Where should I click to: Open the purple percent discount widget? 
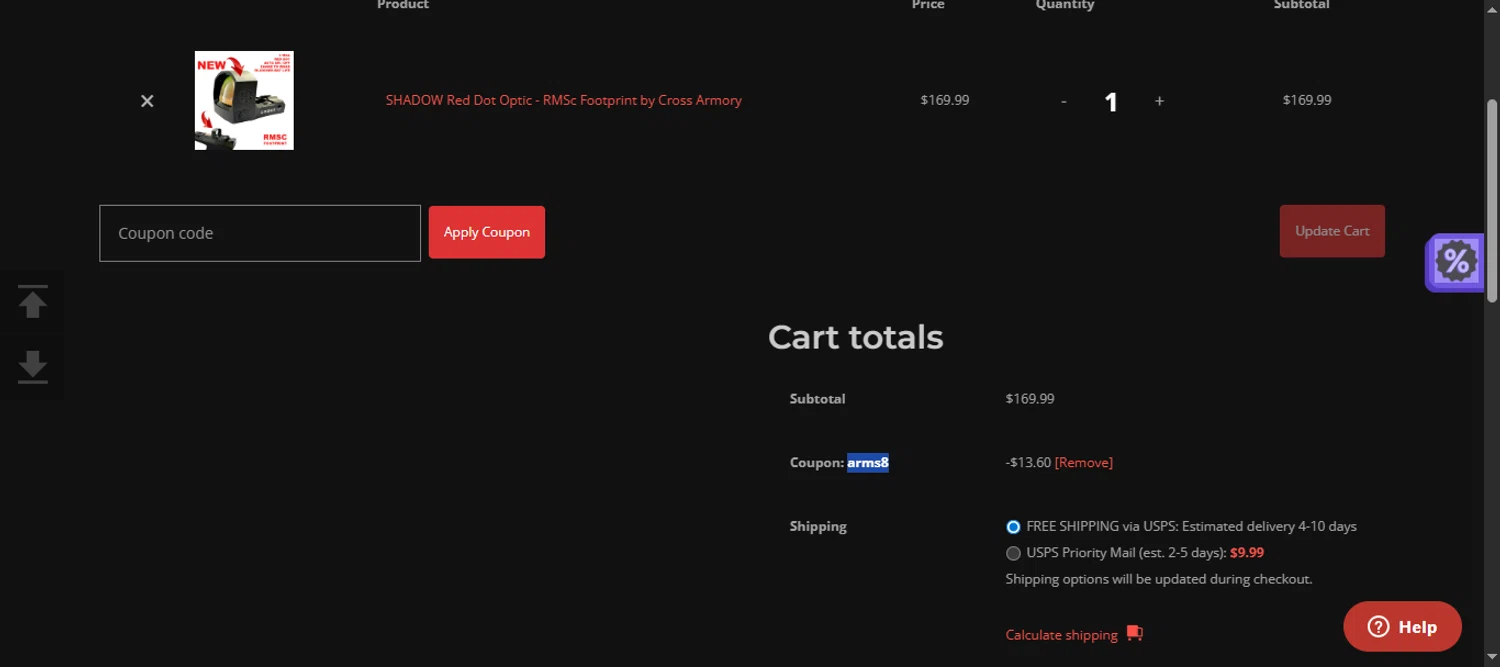(x=1456, y=262)
